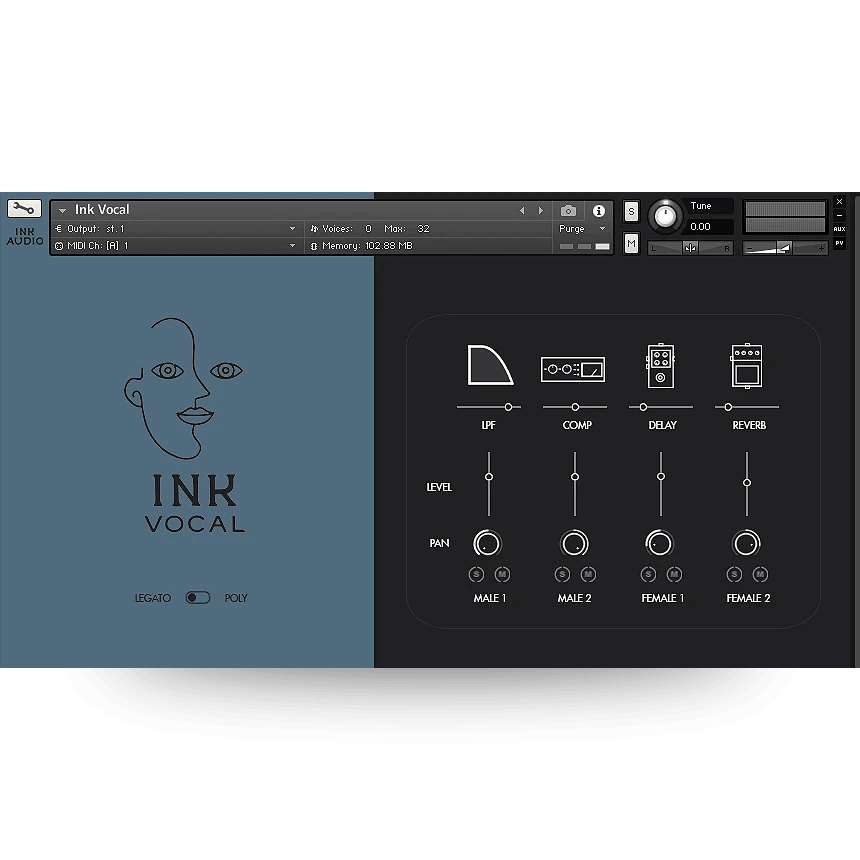Click the instrument volume slider
This screenshot has height=860, width=860.
pos(784,248)
